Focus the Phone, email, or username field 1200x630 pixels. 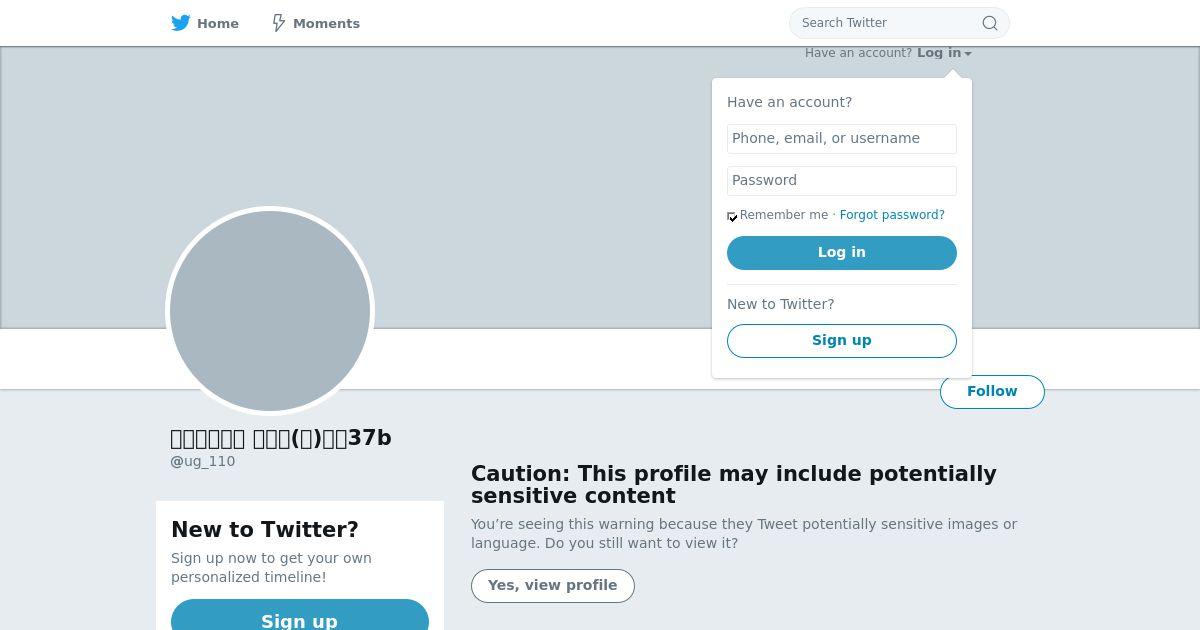(x=842, y=139)
